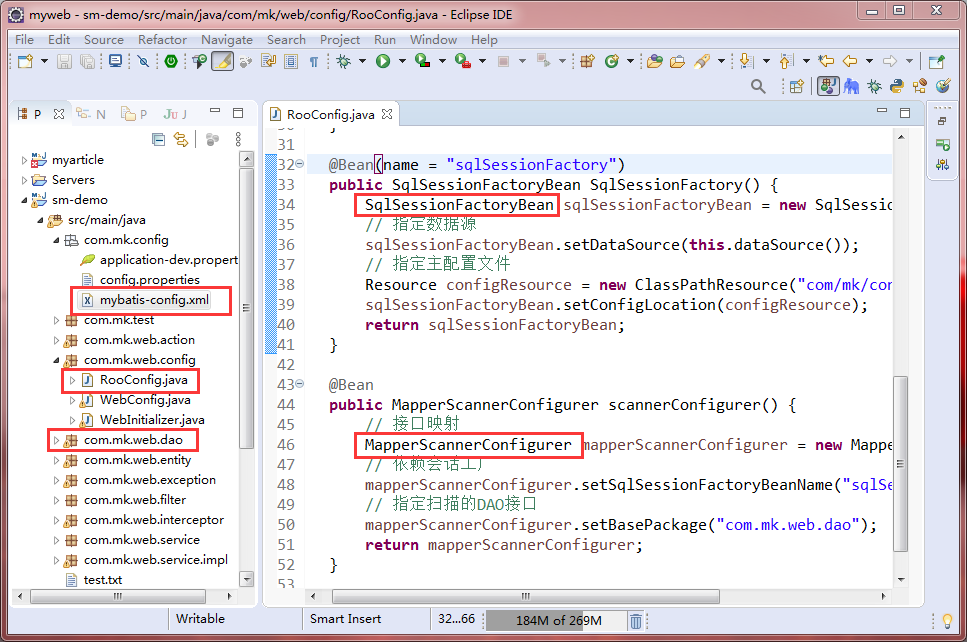This screenshot has width=967, height=642.
Task: Click the Debug bug icon in the toolbar
Action: [x=344, y=61]
